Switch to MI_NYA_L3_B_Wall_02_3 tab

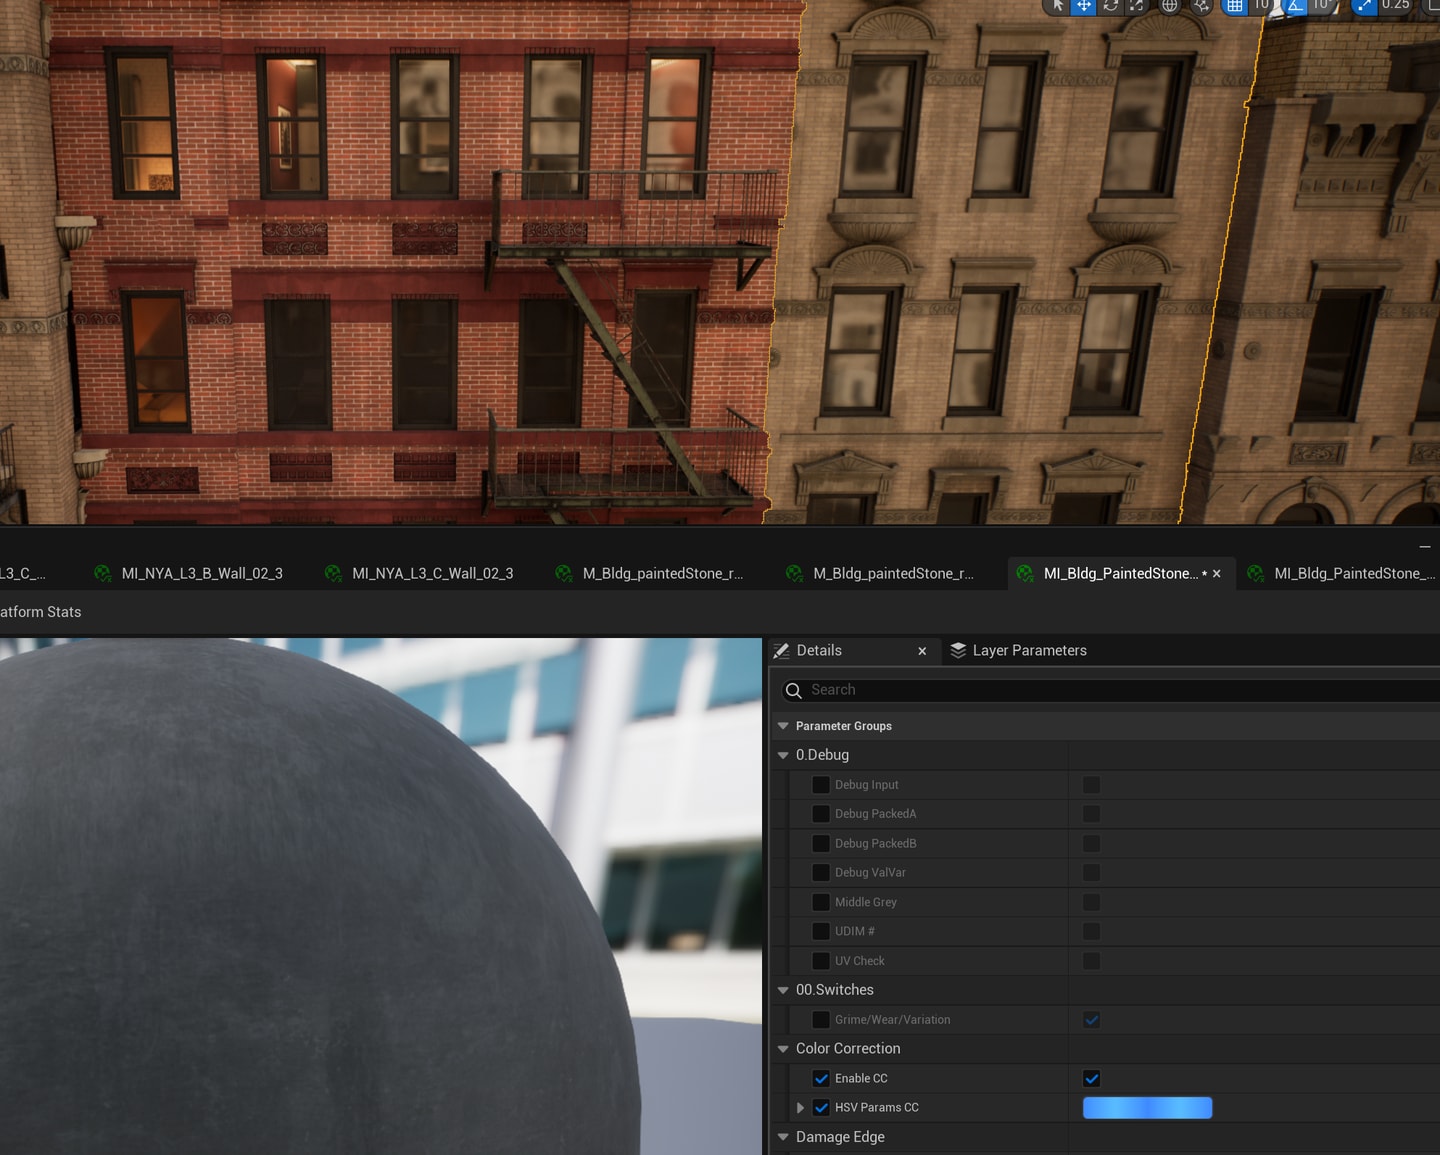(x=188, y=573)
